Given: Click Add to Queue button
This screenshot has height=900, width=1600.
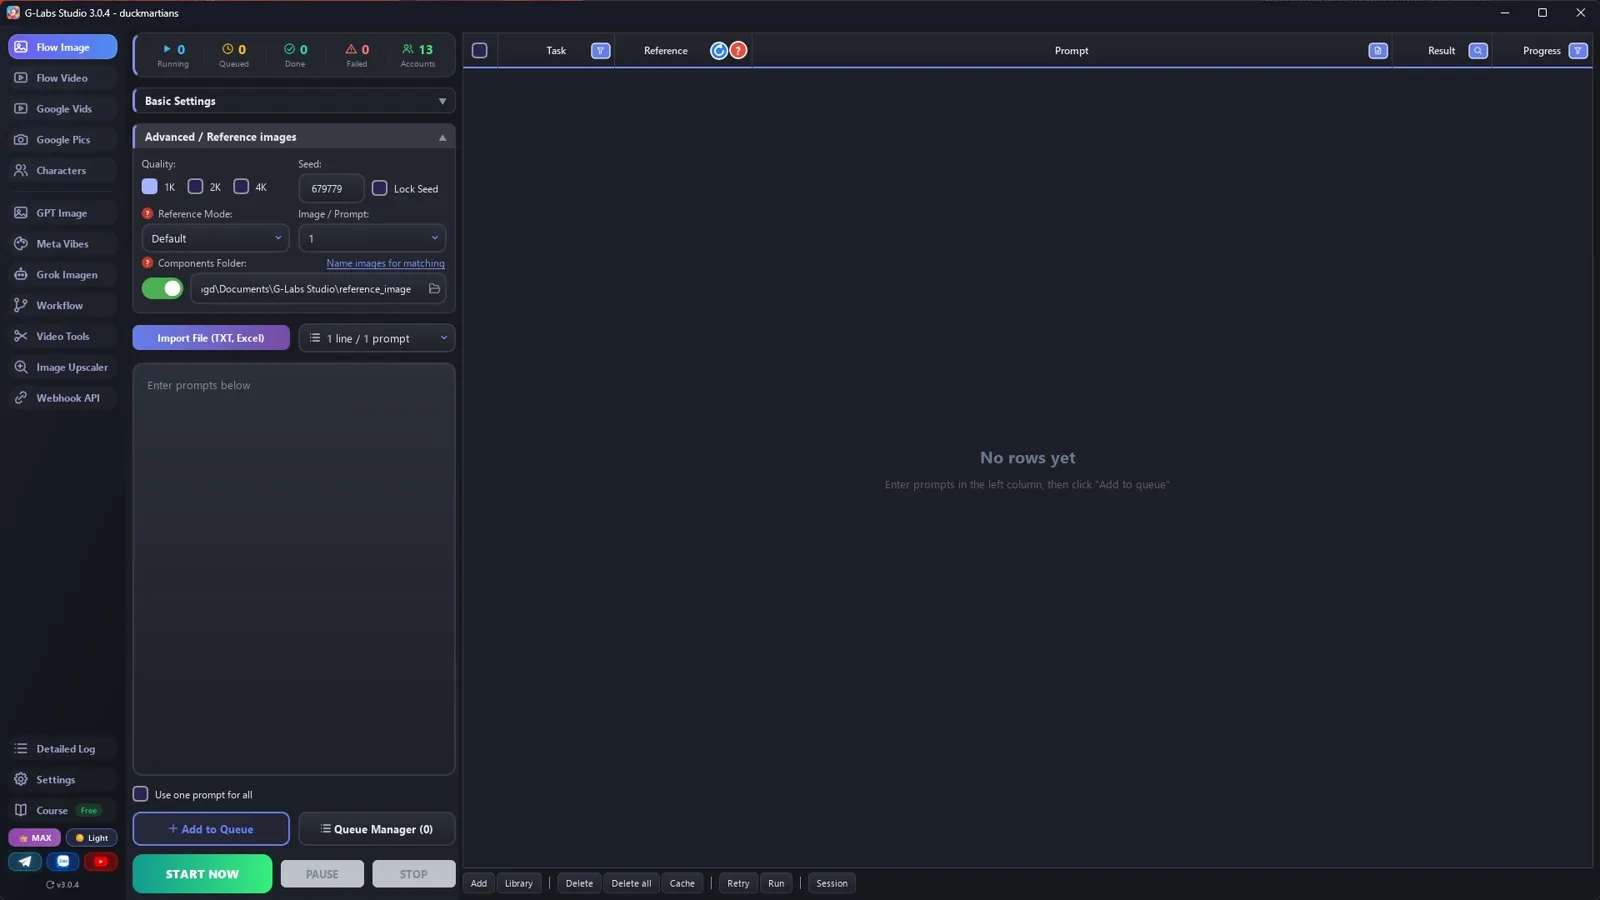Looking at the screenshot, I should tap(211, 829).
